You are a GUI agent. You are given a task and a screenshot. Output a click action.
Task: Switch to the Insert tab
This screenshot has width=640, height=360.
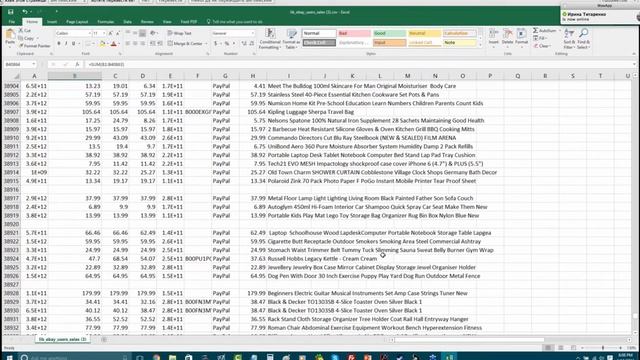pos(52,22)
